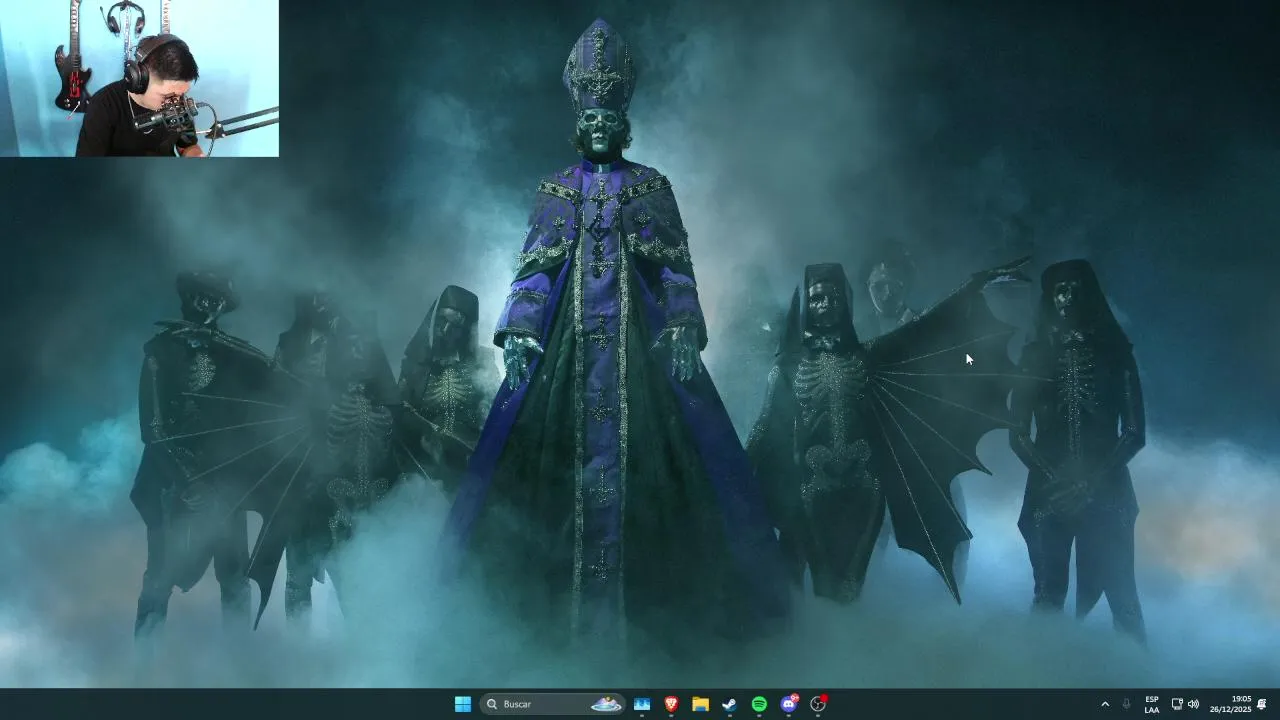Click the webcam overlay in the corner

click(139, 78)
